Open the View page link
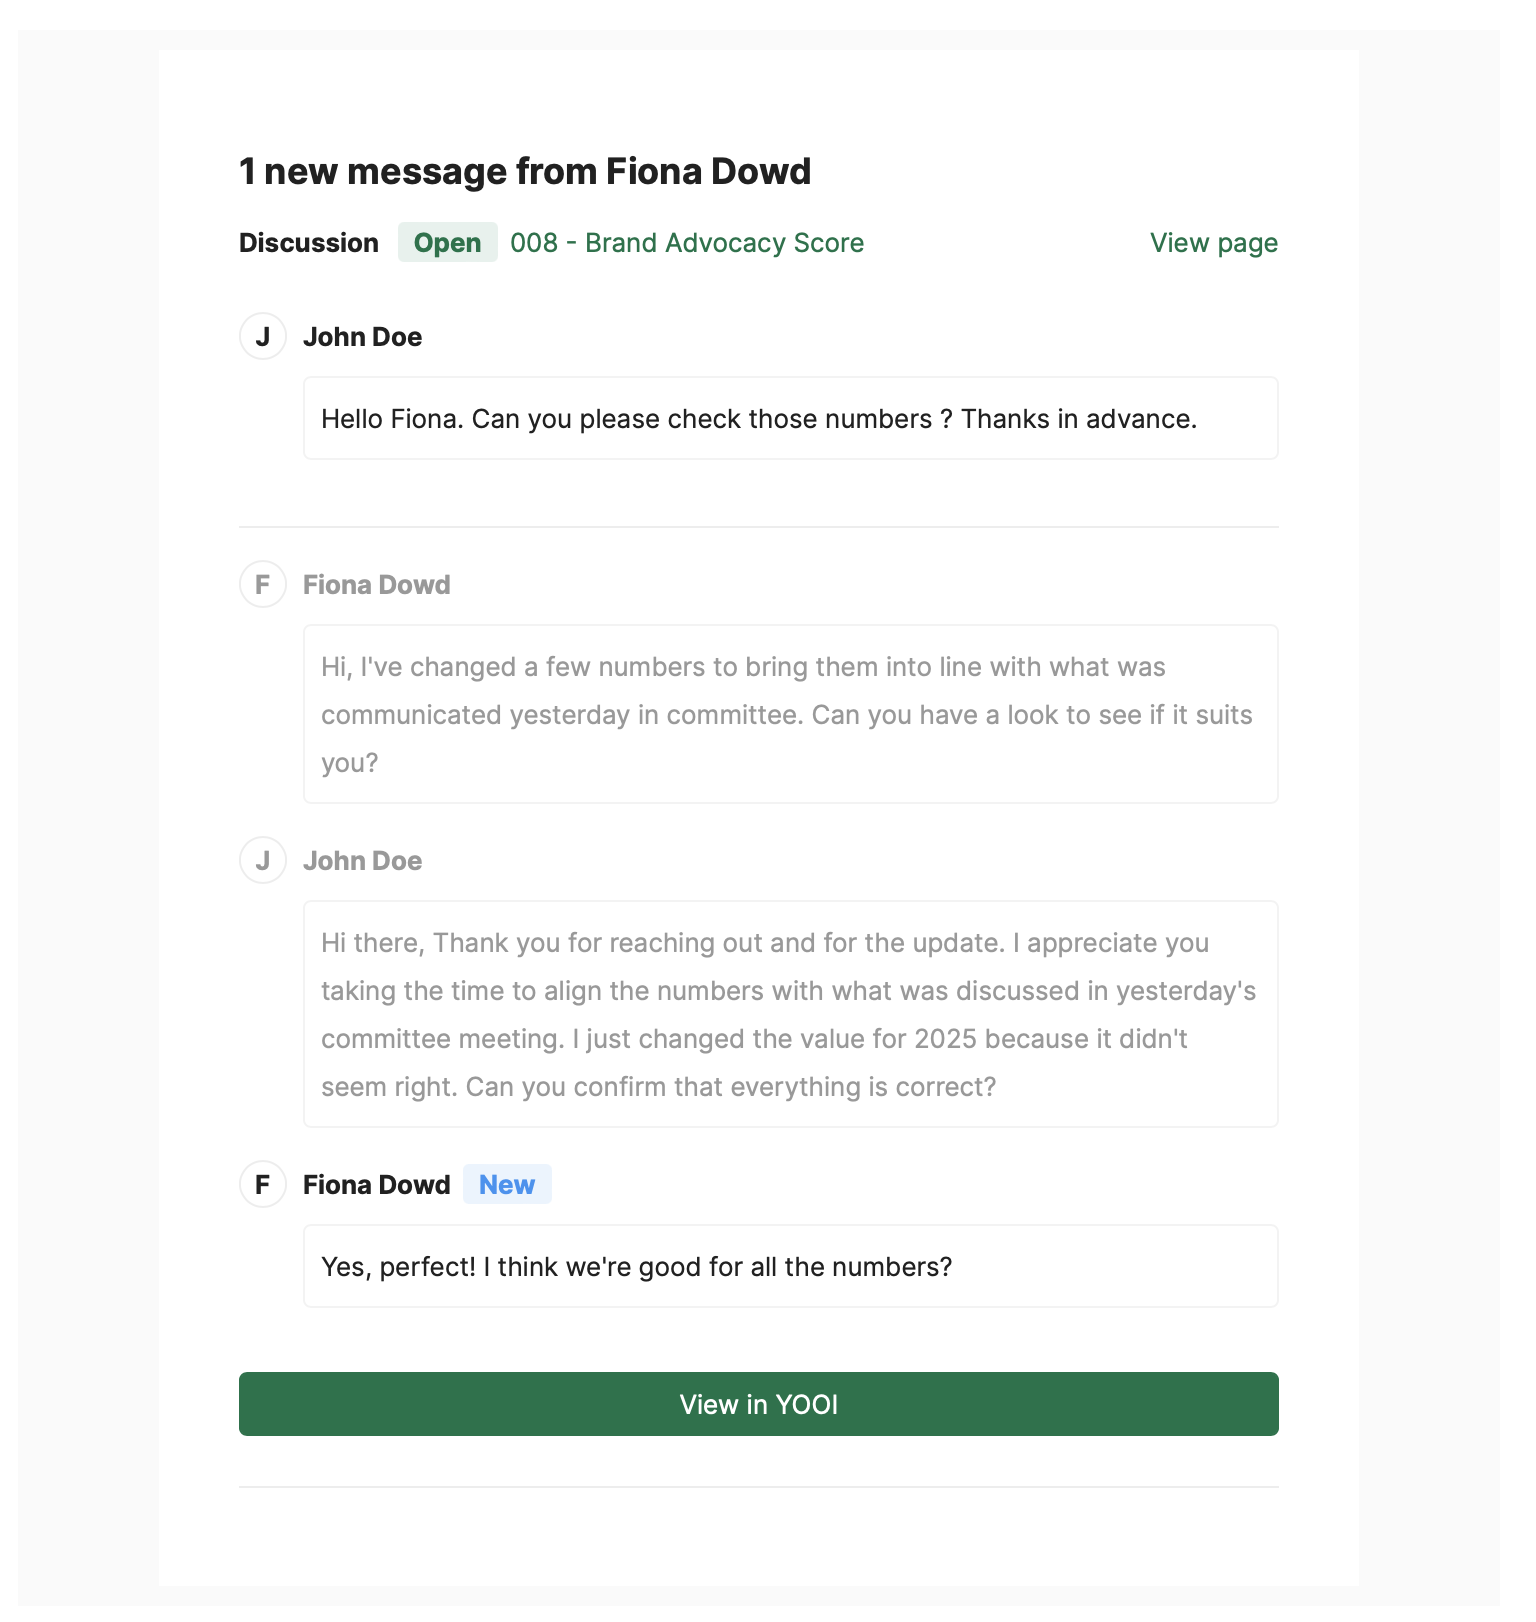The image size is (1536, 1622). pos(1213,243)
